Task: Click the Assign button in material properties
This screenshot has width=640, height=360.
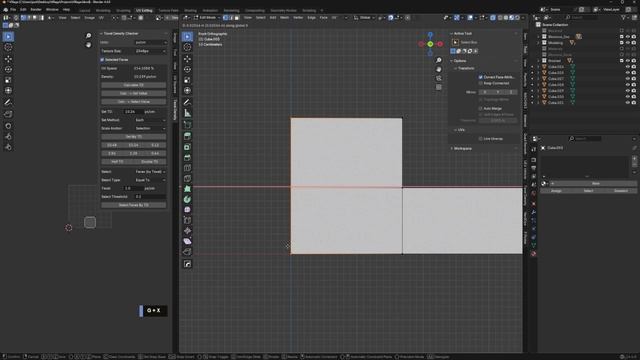Action: [x=556, y=191]
